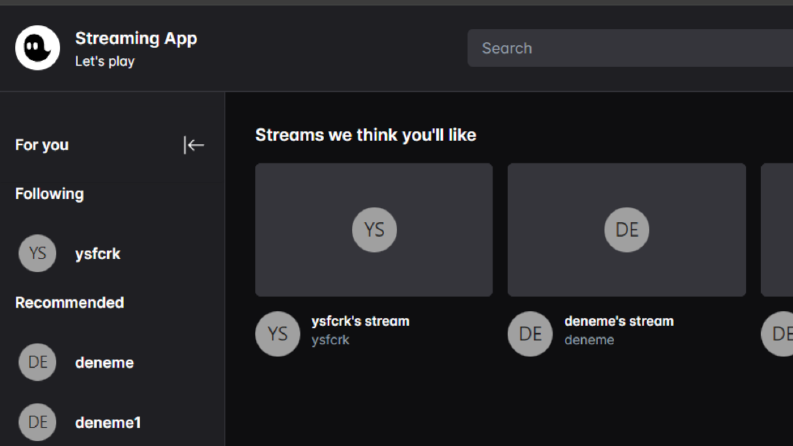Select deneme in Recommended sidebar
Viewport: 793px width, 446px height.
pos(104,363)
